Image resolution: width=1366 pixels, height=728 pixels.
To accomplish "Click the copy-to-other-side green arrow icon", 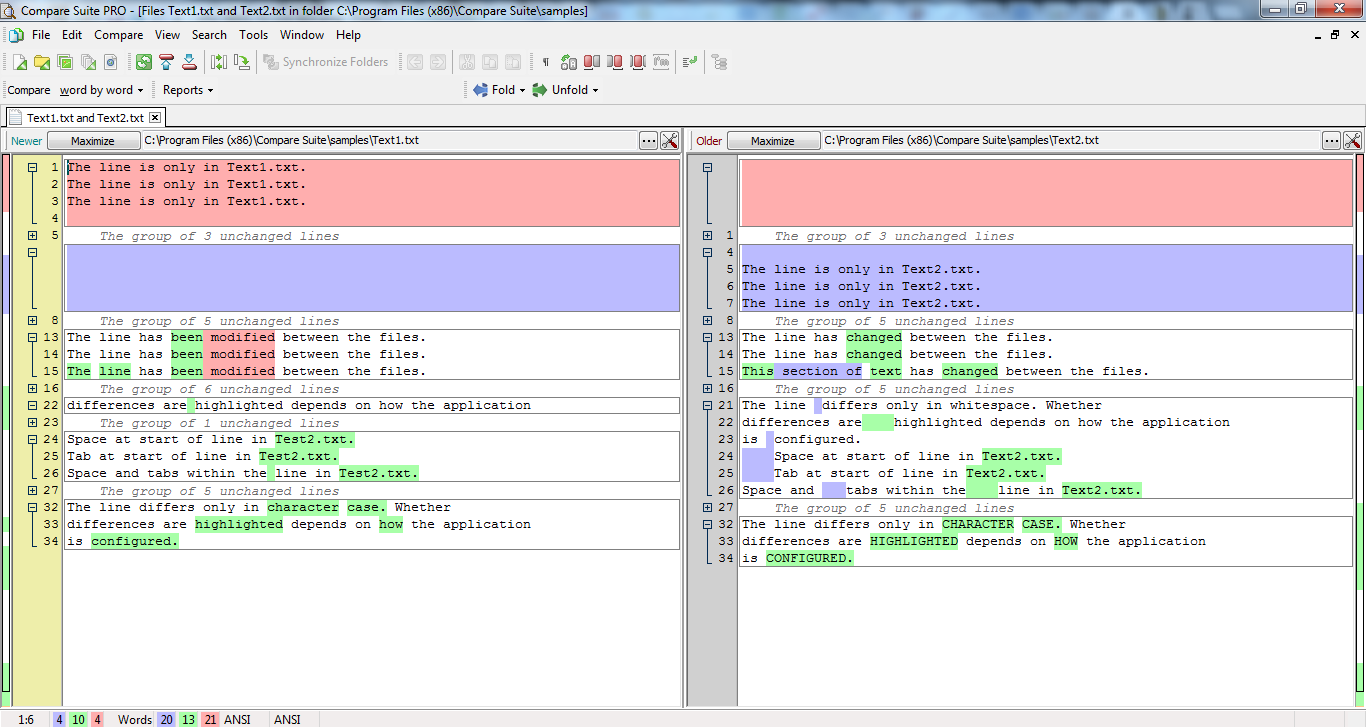I will coord(242,62).
